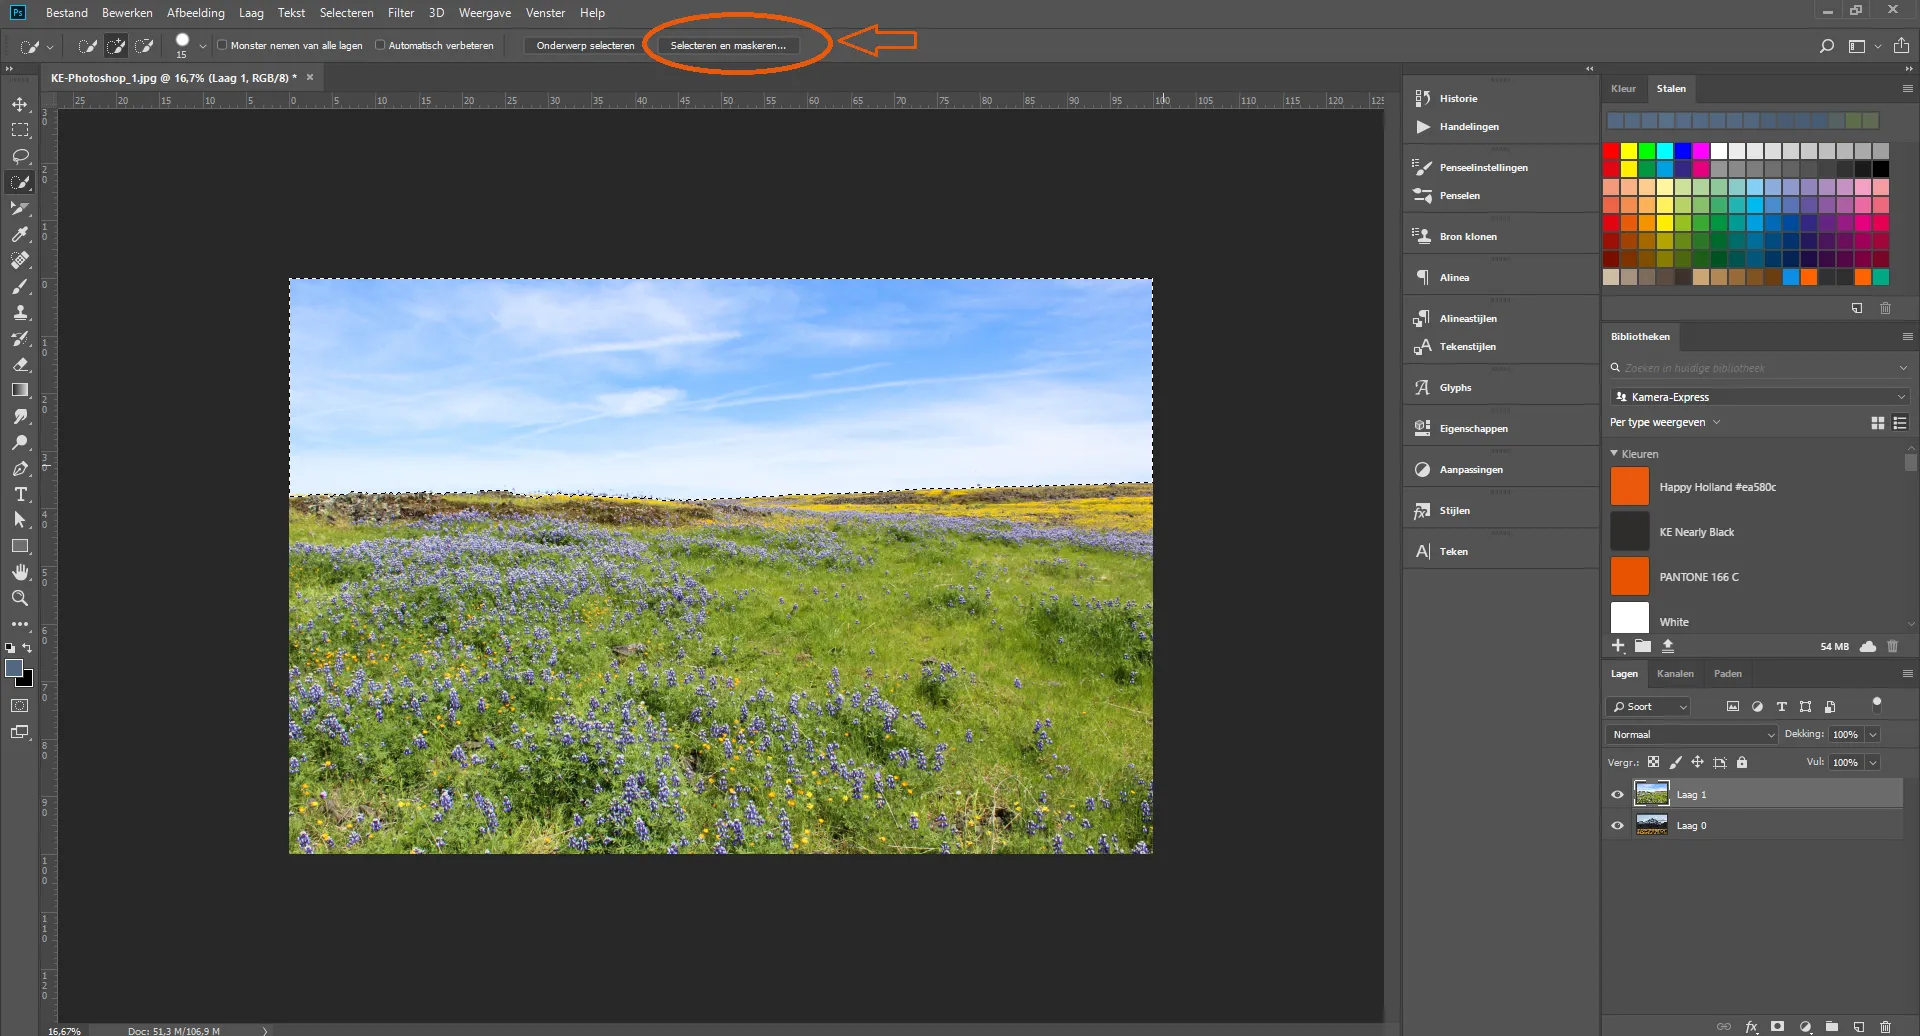Select the Move tool
1920x1036 pixels.
click(20, 104)
